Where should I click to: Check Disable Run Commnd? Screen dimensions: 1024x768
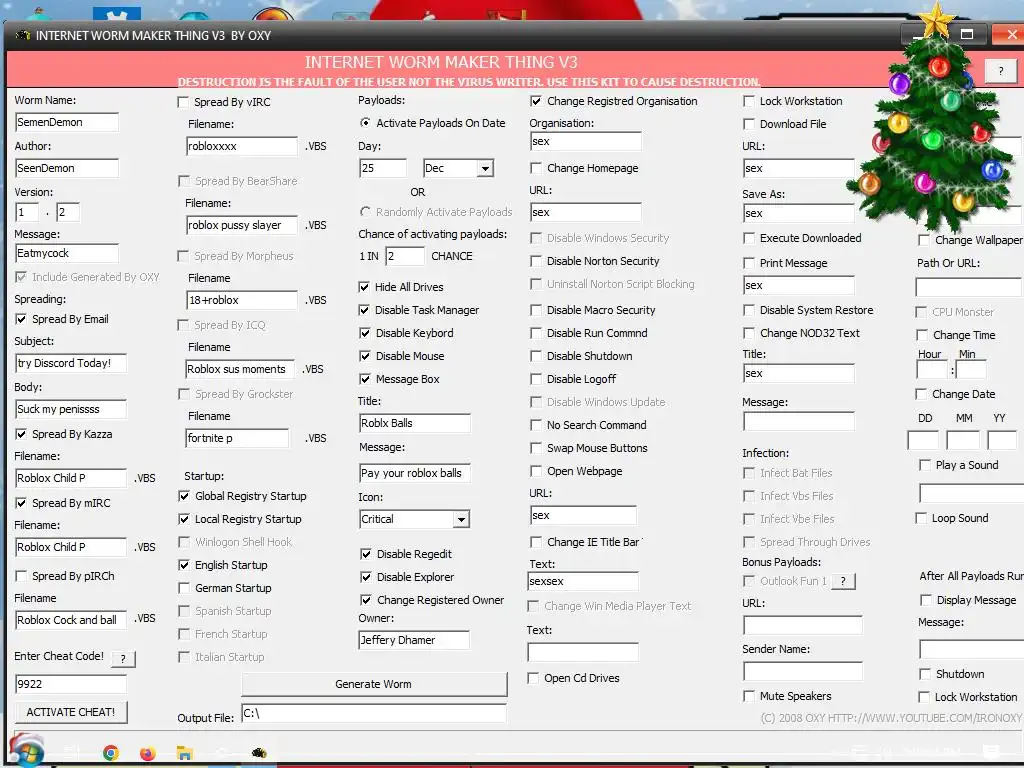(536, 333)
